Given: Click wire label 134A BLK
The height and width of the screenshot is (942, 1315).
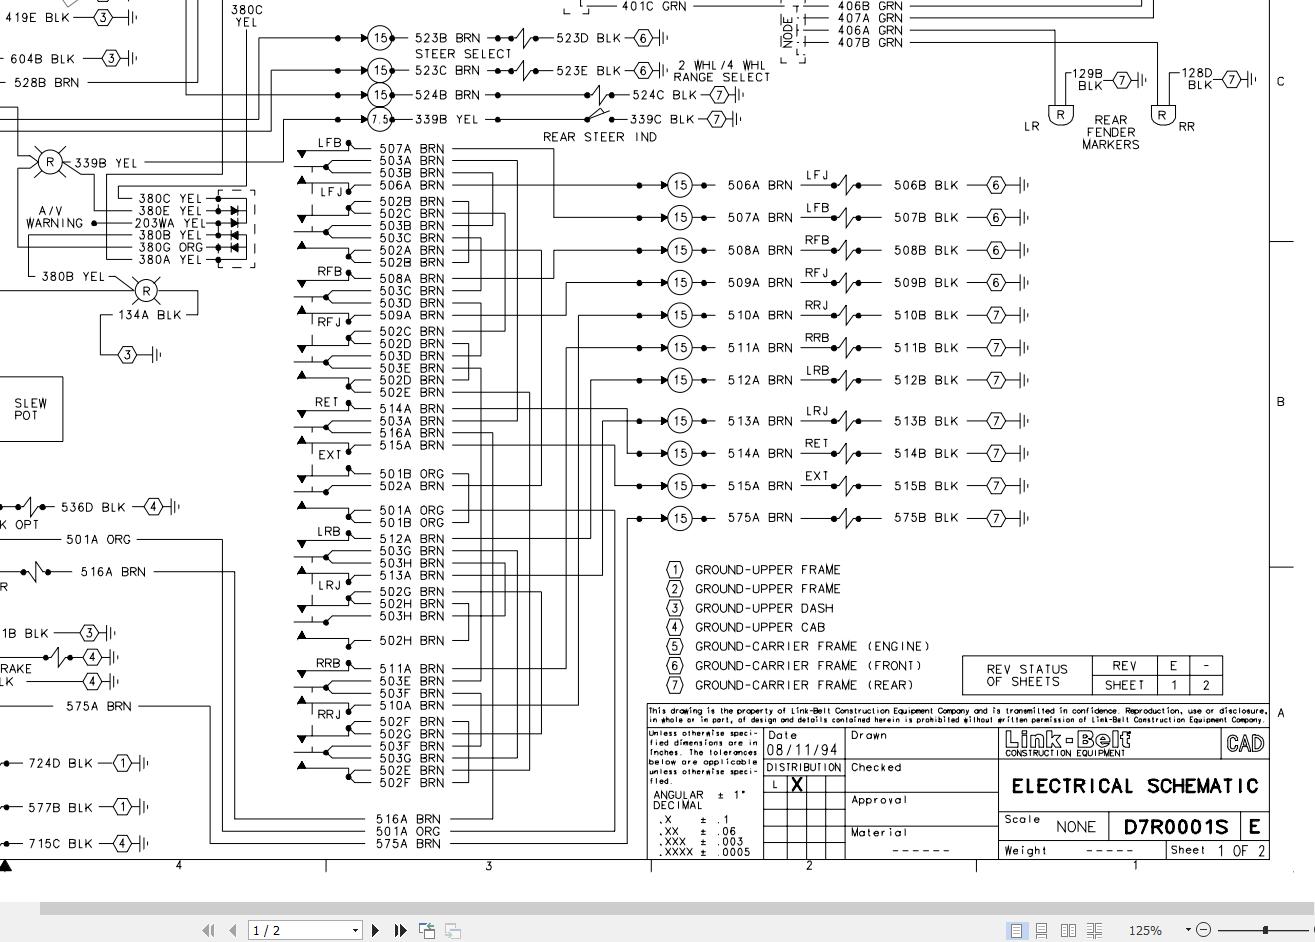Looking at the screenshot, I should tap(150, 315).
